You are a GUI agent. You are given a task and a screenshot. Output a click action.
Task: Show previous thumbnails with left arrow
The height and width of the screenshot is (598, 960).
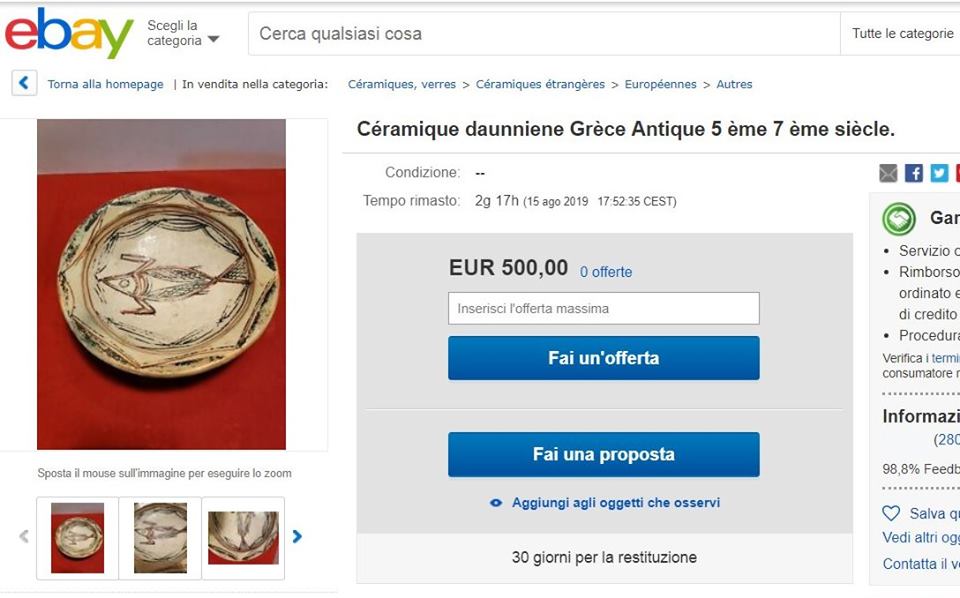point(24,536)
